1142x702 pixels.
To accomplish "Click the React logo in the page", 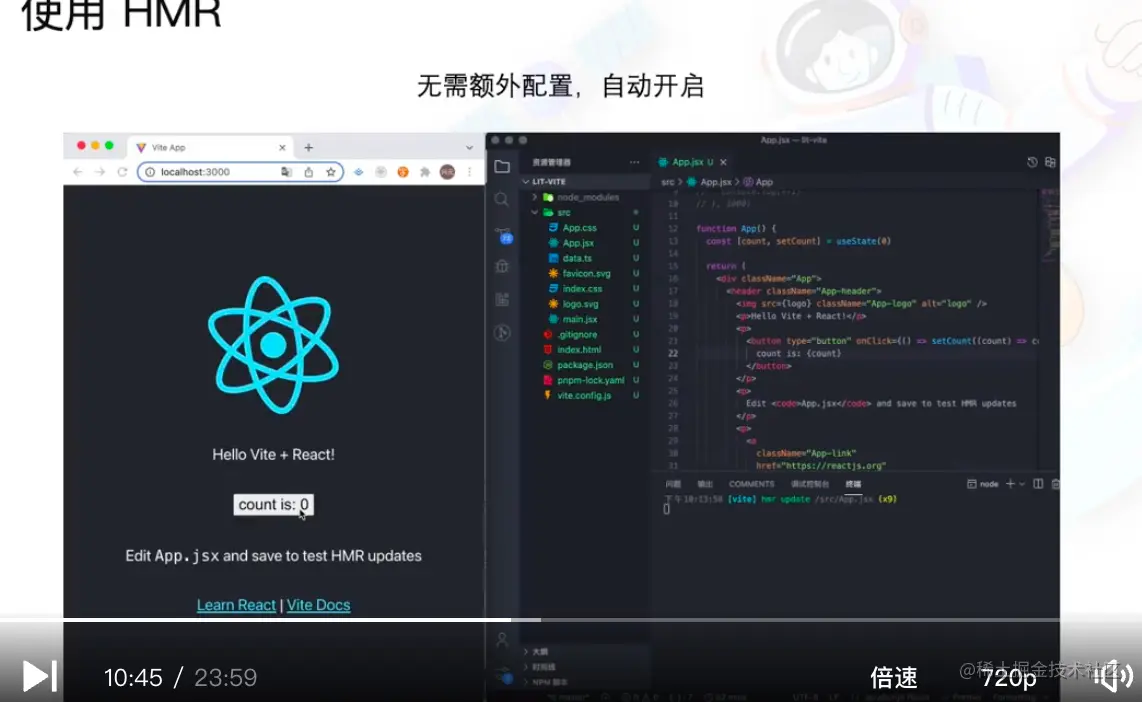I will [x=273, y=345].
